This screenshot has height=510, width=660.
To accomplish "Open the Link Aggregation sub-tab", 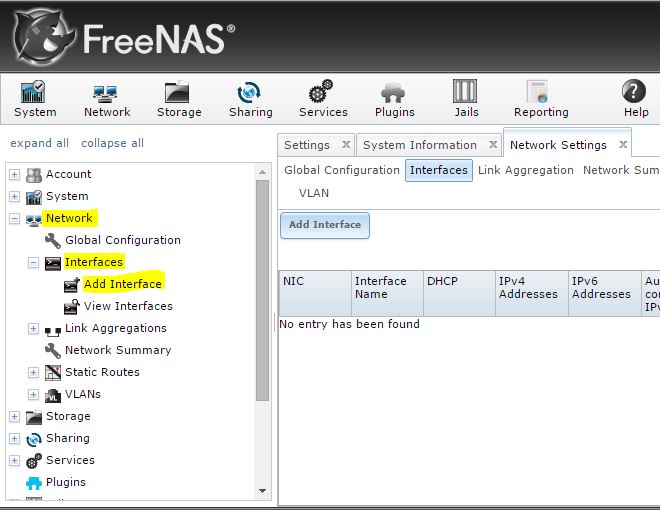I will pyautogui.click(x=526, y=170).
